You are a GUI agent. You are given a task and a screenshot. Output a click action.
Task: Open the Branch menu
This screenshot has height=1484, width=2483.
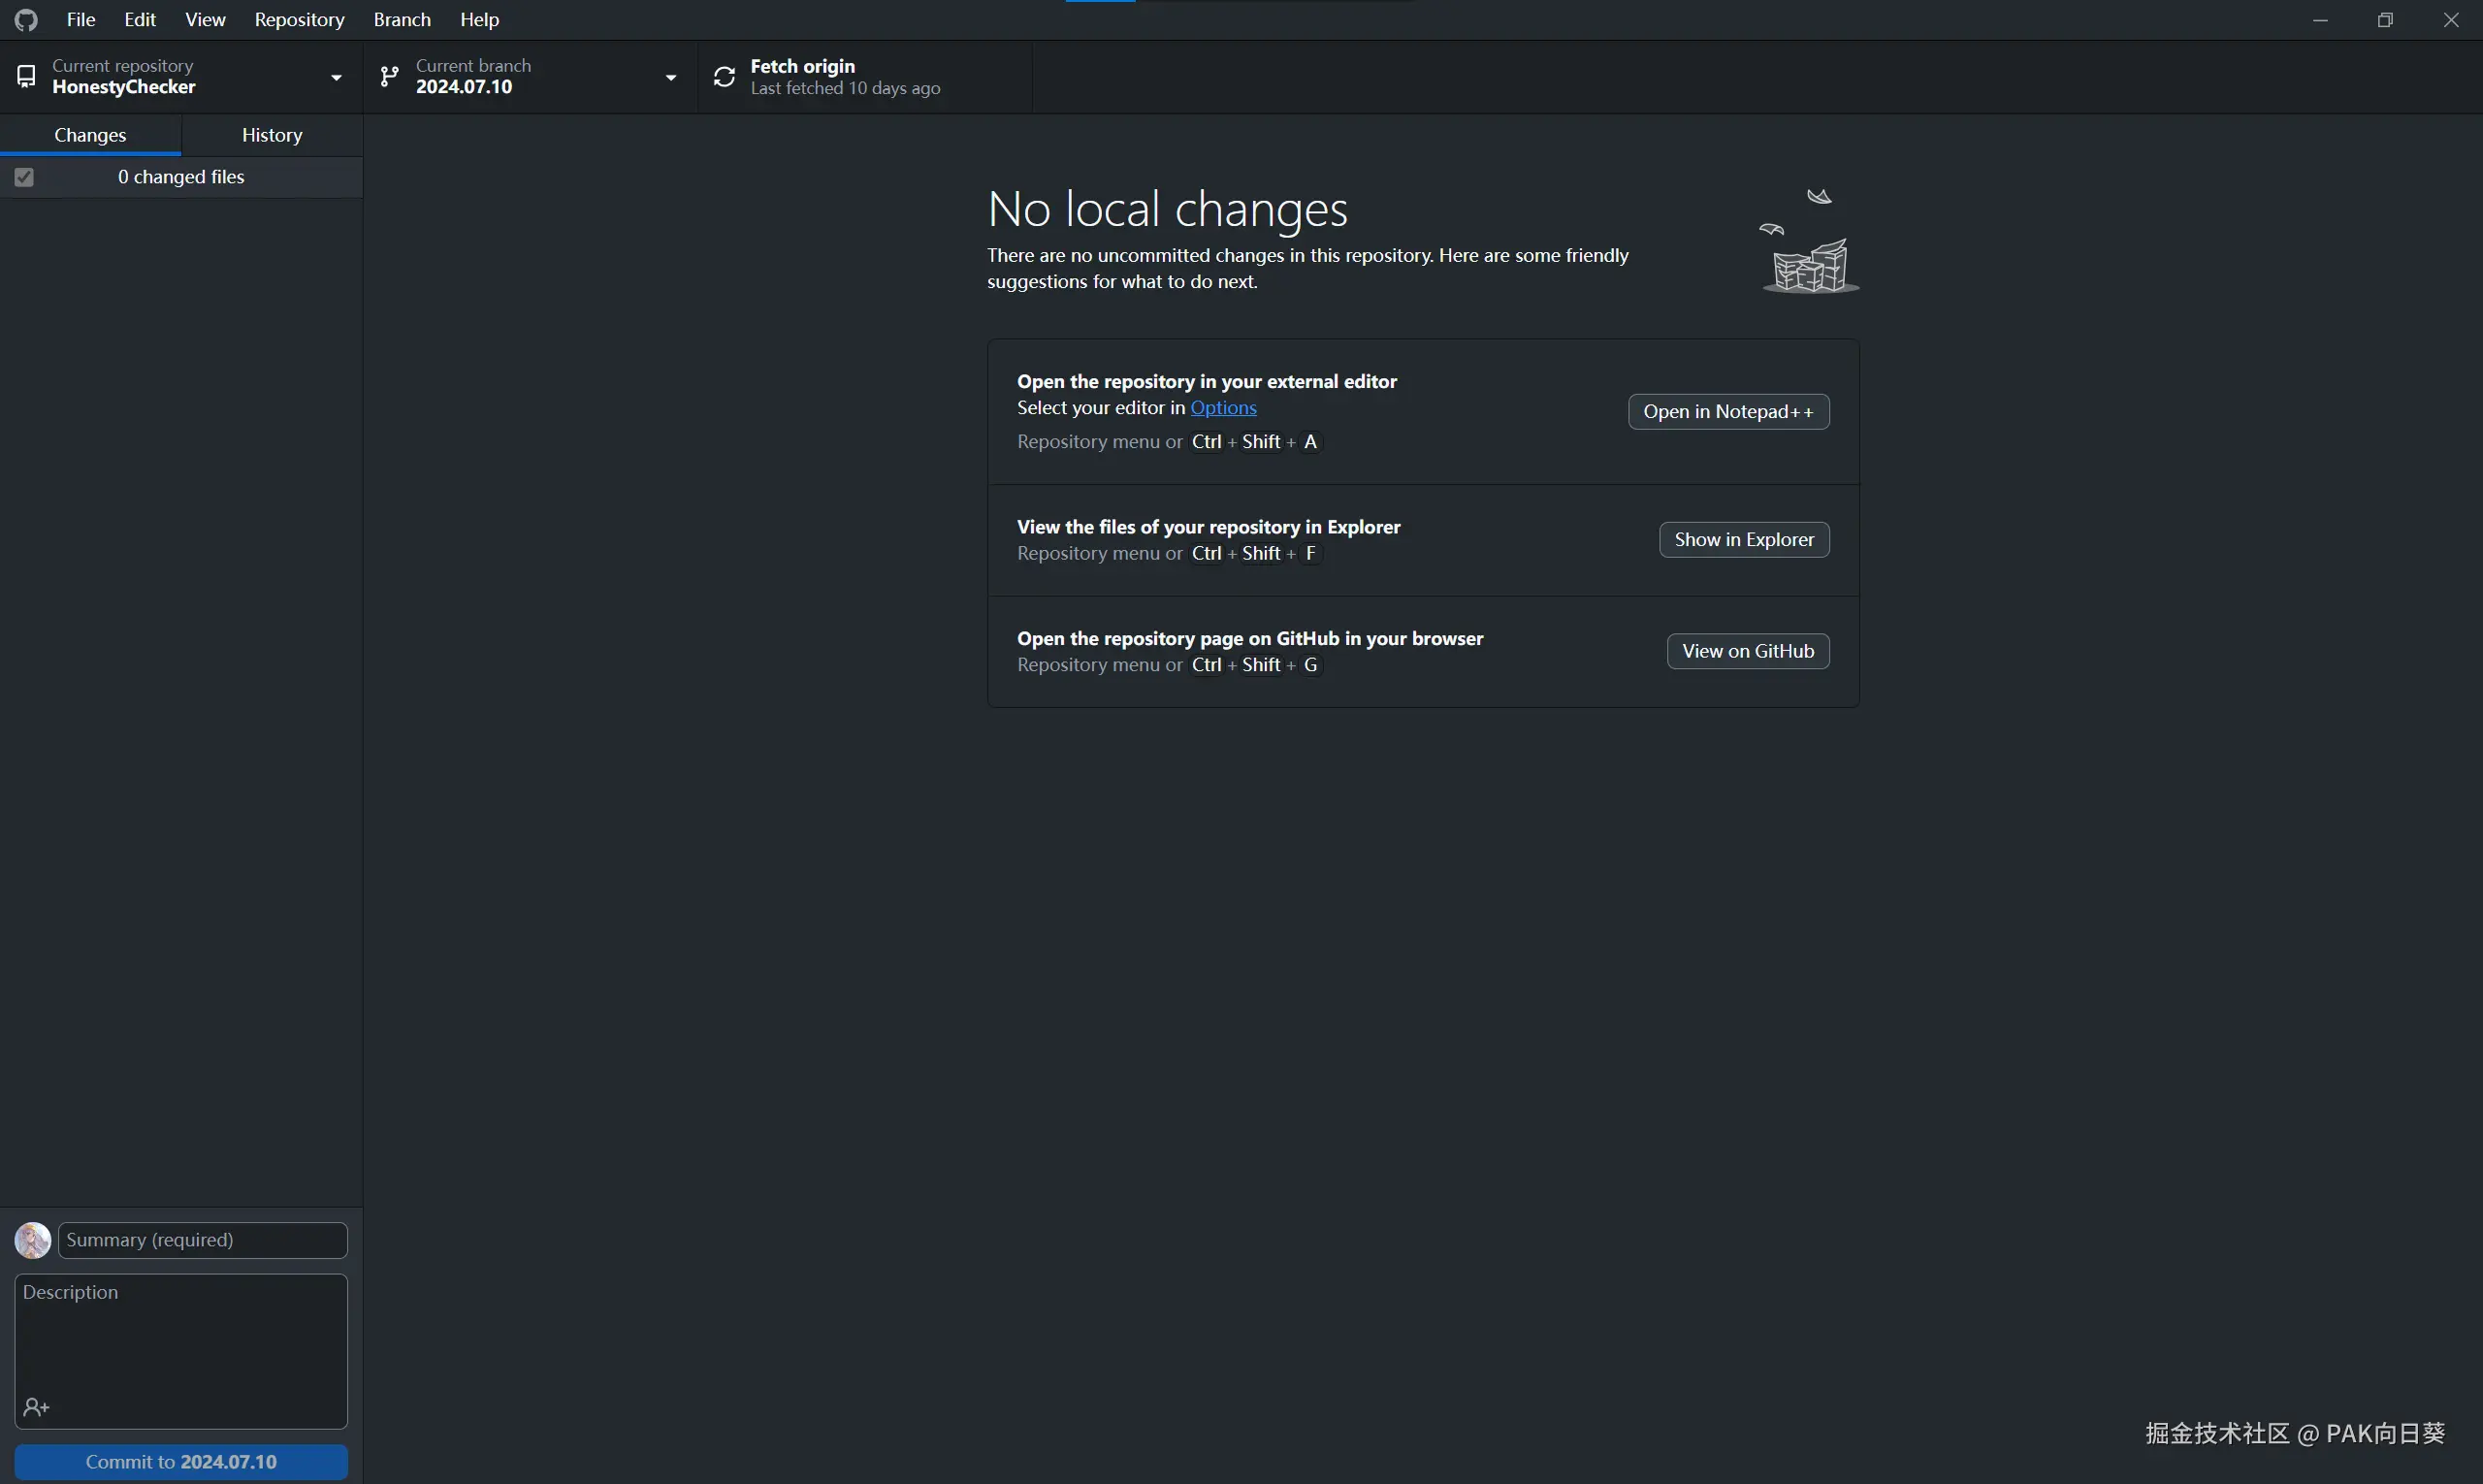coord(402,20)
